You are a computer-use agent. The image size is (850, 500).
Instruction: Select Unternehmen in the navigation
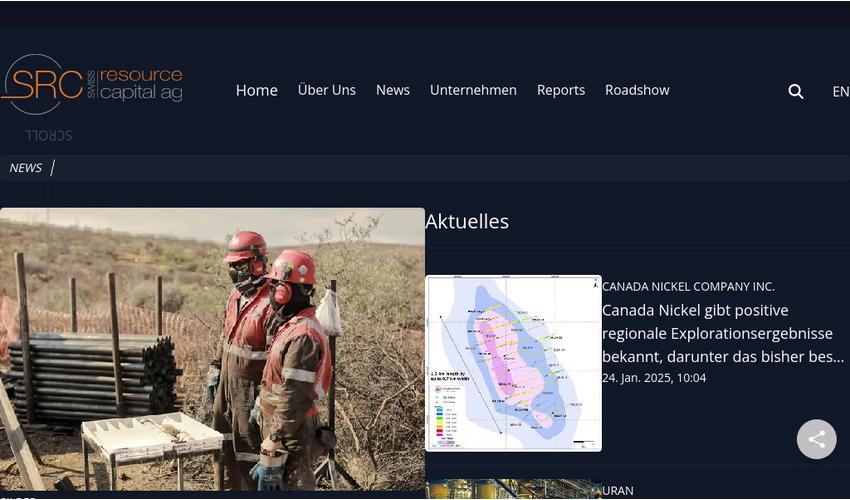tap(473, 90)
